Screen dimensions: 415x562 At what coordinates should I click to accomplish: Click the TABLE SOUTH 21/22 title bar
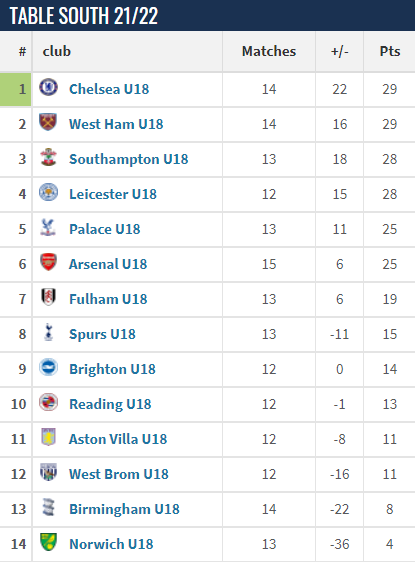pyautogui.click(x=208, y=15)
